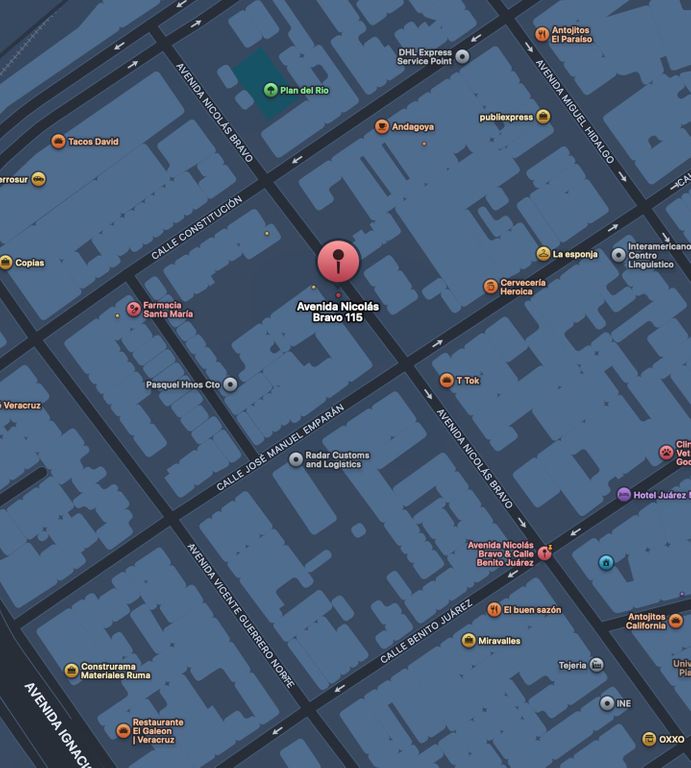Select the Plan del Río park icon
Screen dimensions: 691x768
[x=270, y=90]
